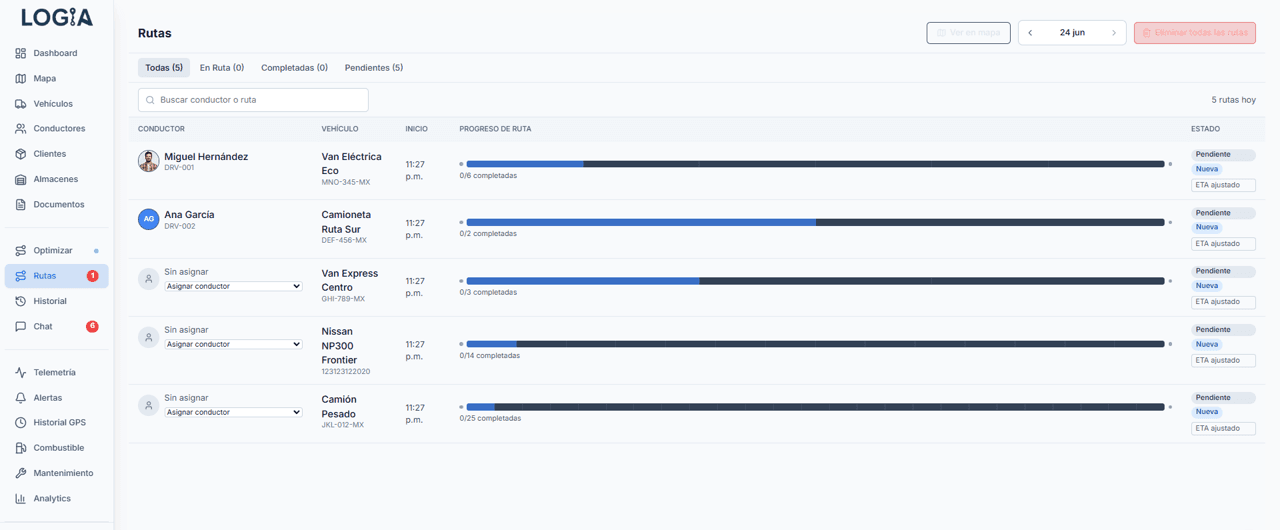This screenshot has width=1280, height=530.
Task: Switch to the Pendientes (5) tab
Action: [x=374, y=68]
